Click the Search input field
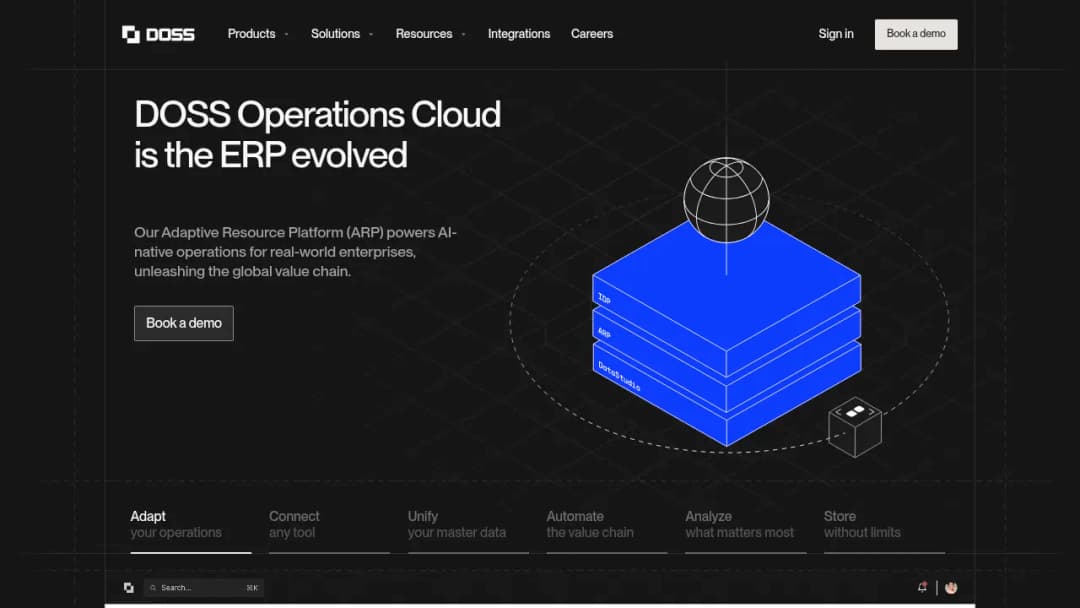1080x608 pixels. coord(204,587)
